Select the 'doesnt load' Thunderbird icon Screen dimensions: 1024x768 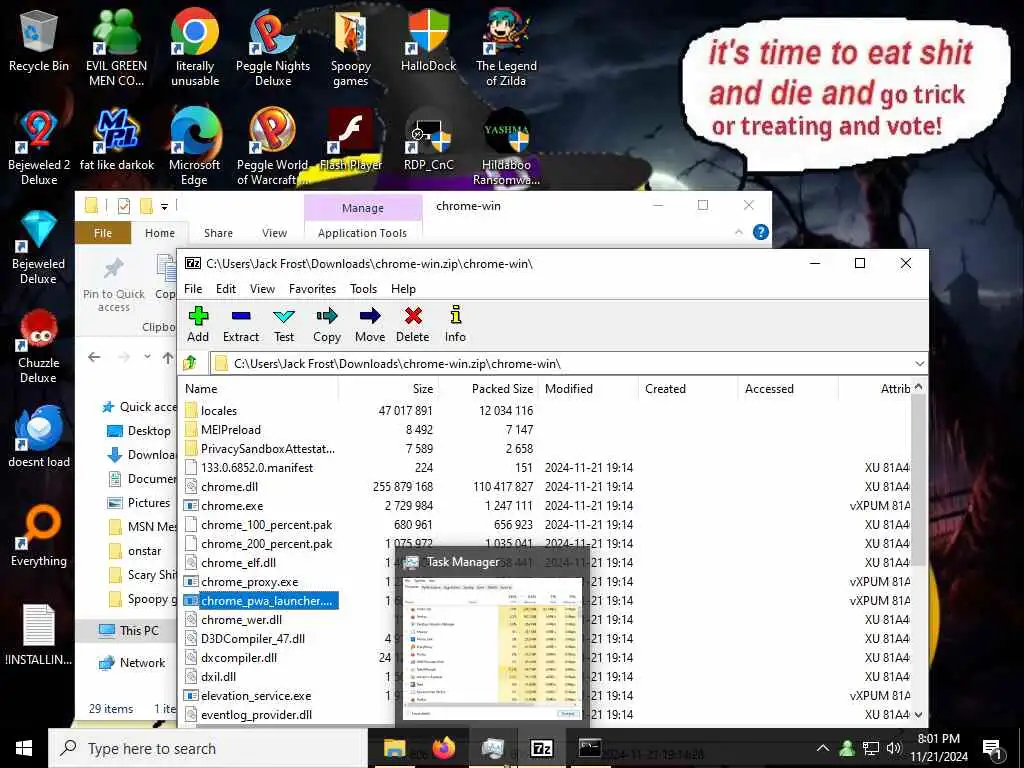point(39,438)
